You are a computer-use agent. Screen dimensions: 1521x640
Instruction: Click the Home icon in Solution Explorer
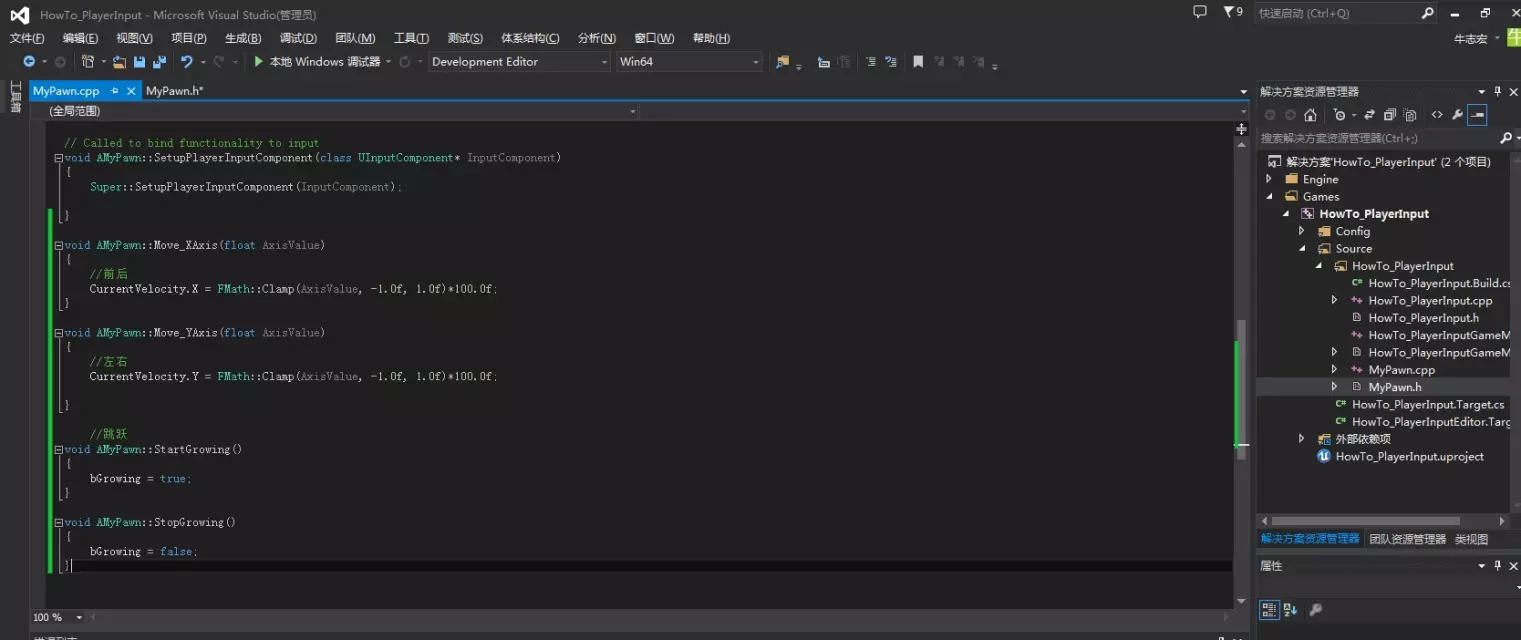tap(1310, 115)
